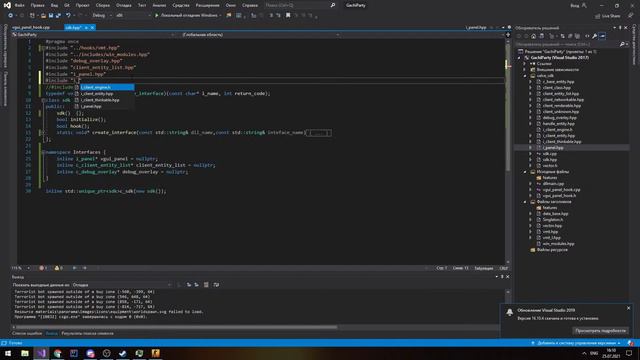This screenshot has width=640, height=360.
Task: Click the Live Share button
Action: pyautogui.click(x=607, y=16)
